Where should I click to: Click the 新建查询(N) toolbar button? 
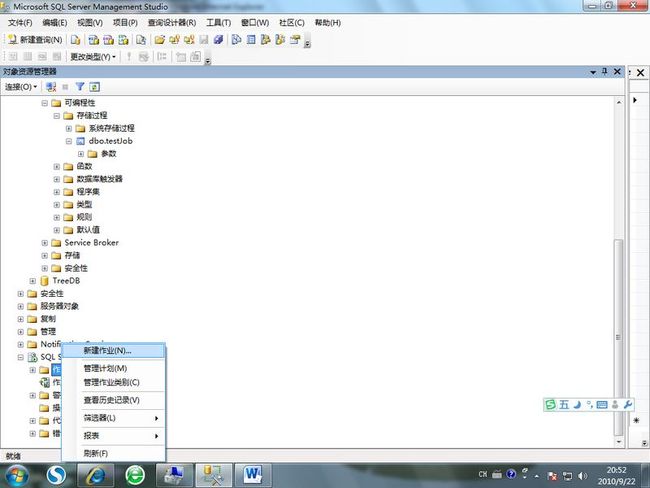pos(35,40)
